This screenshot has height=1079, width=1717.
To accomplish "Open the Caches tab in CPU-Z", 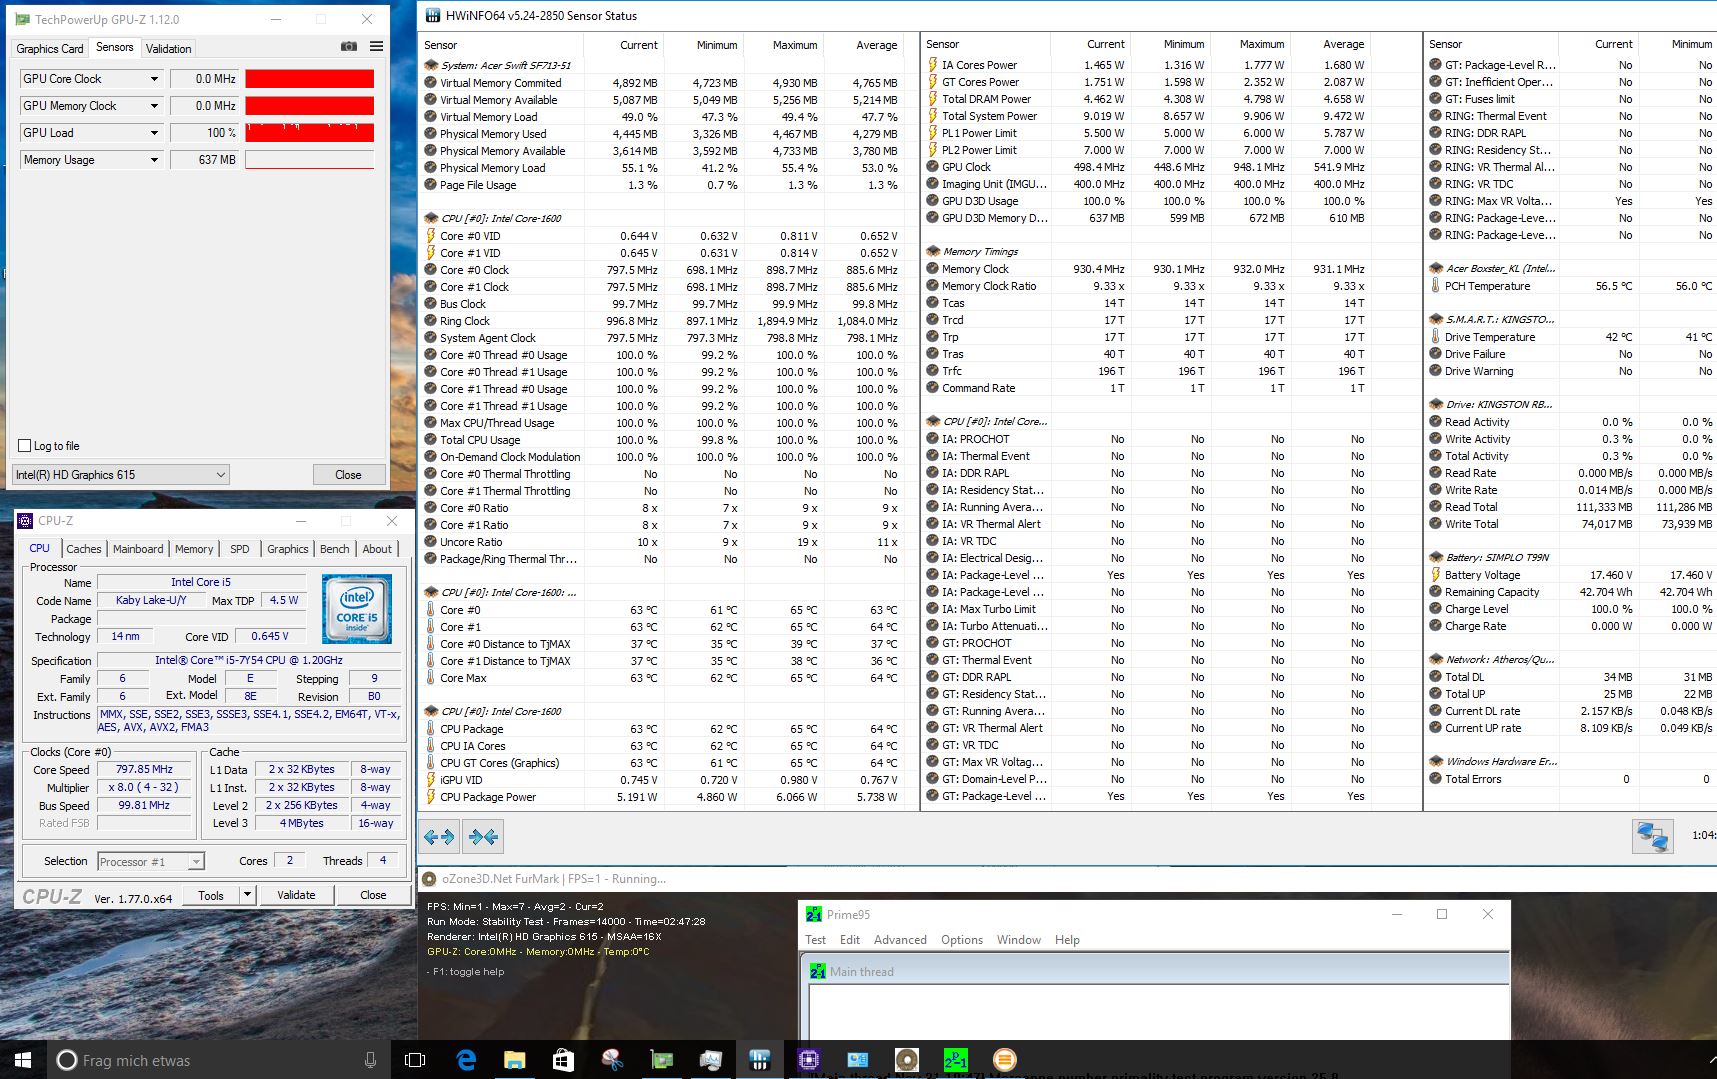I will point(84,549).
